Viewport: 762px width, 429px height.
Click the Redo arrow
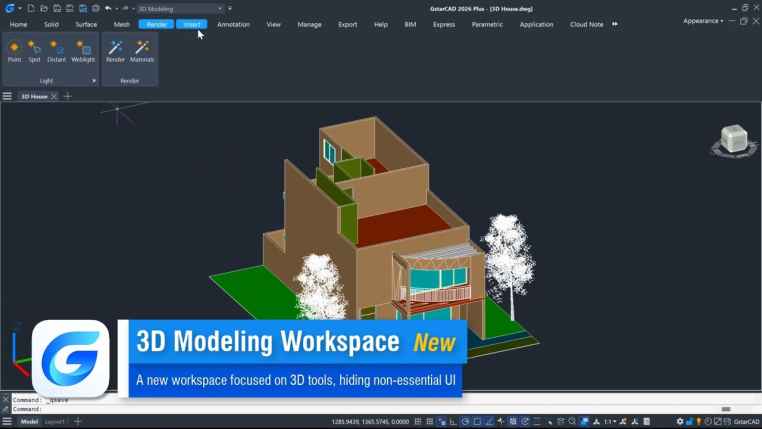(x=125, y=8)
